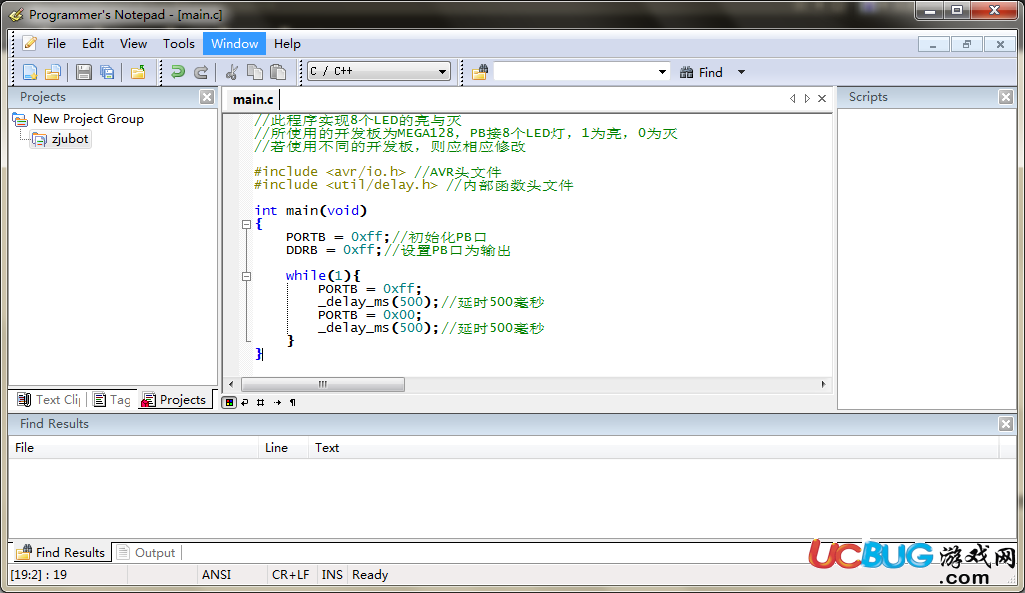The image size is (1025, 593).
Task: Click the INS insert mode indicator
Action: point(332,575)
